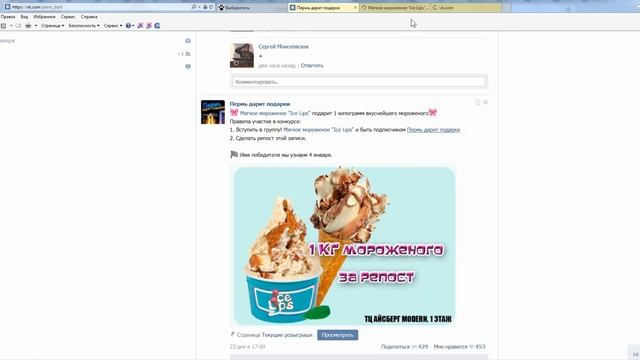The image size is (640, 360).
Task: Click the Home icon in command bar
Action: coord(3,26)
